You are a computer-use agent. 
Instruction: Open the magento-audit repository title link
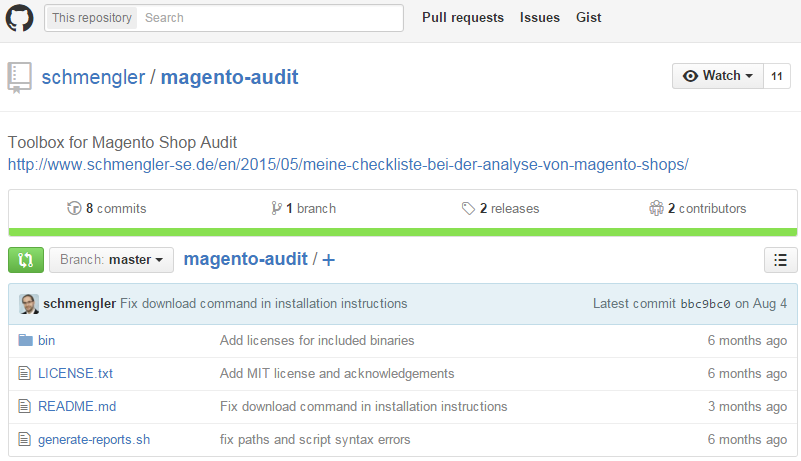coord(229,77)
